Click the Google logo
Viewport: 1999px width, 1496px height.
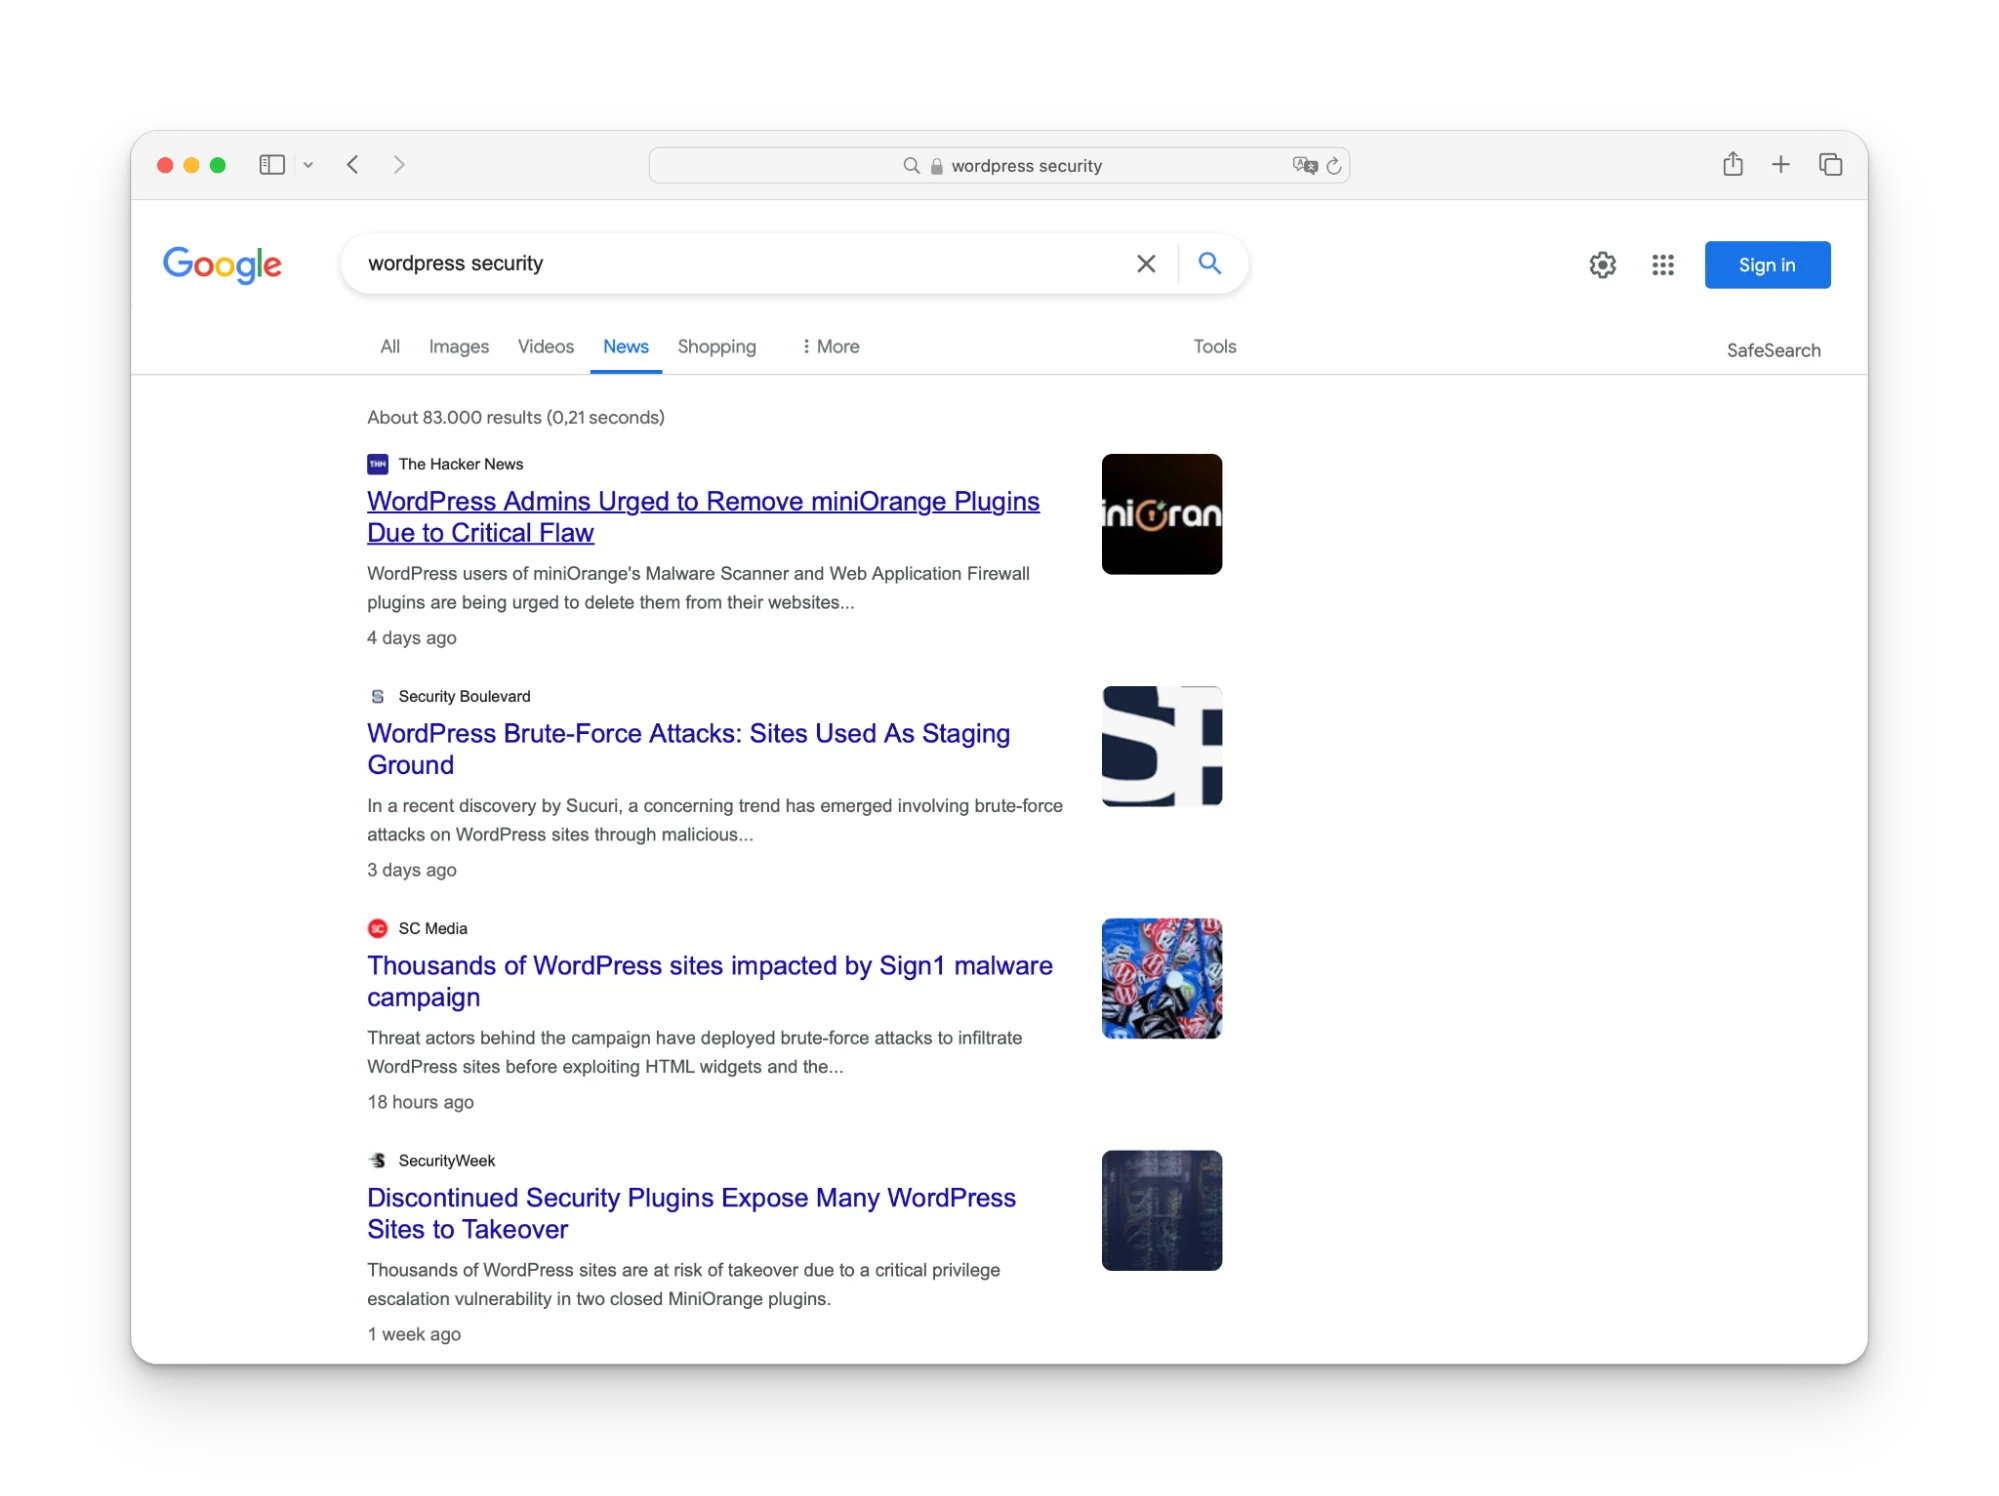[x=222, y=264]
